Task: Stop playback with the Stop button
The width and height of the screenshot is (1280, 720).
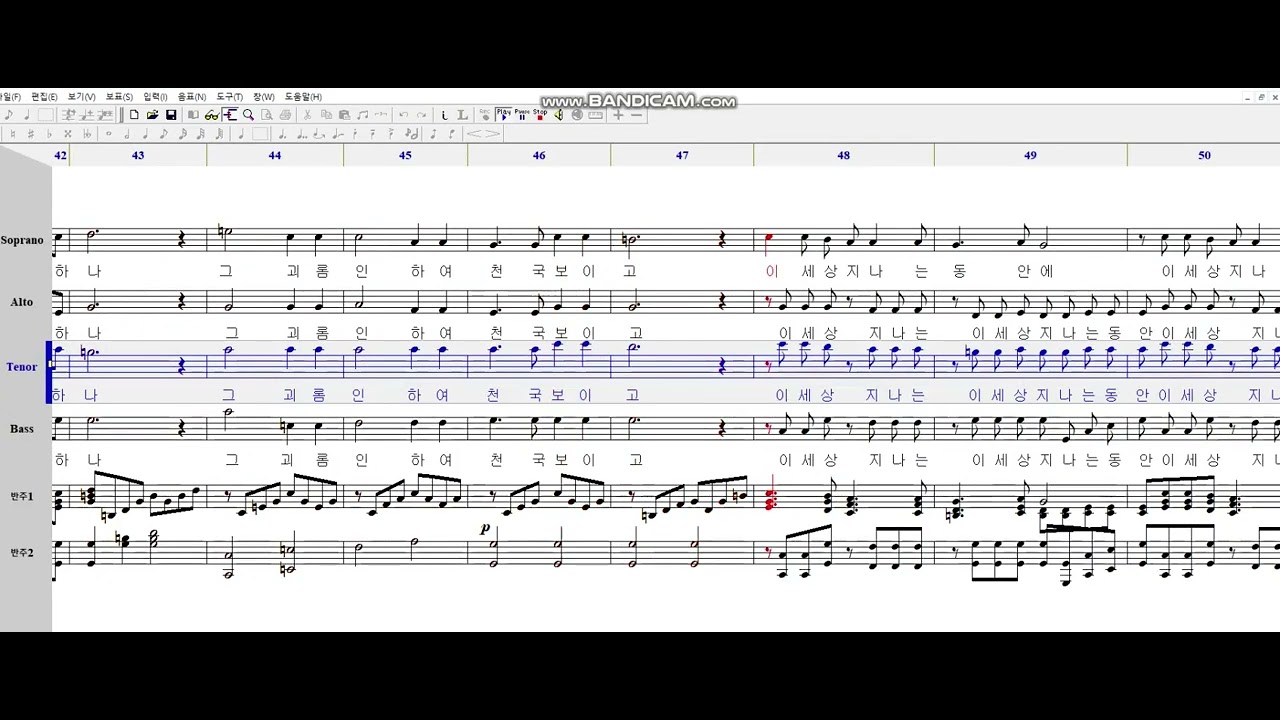Action: pos(540,115)
